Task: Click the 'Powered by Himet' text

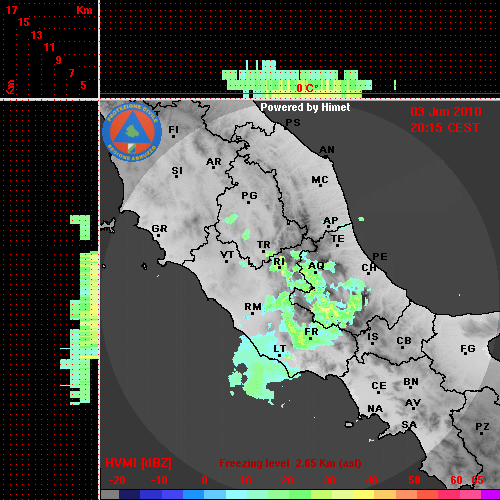Action: pos(305,107)
